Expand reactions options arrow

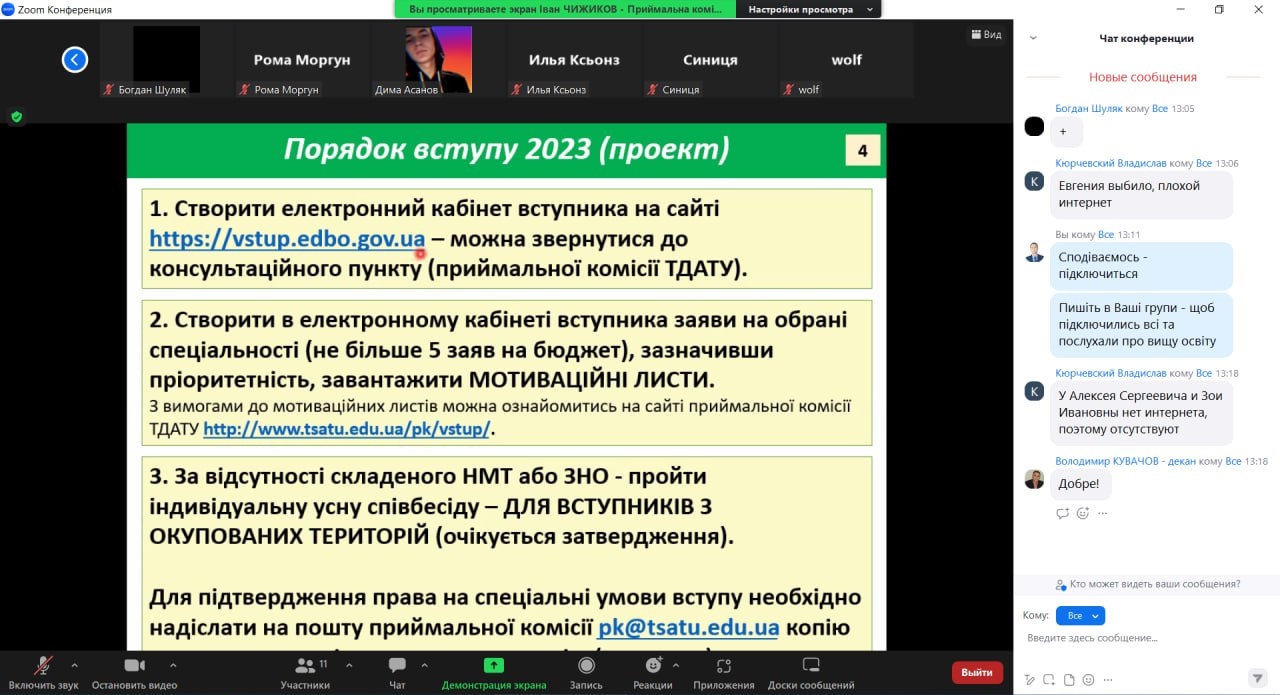tap(675, 664)
